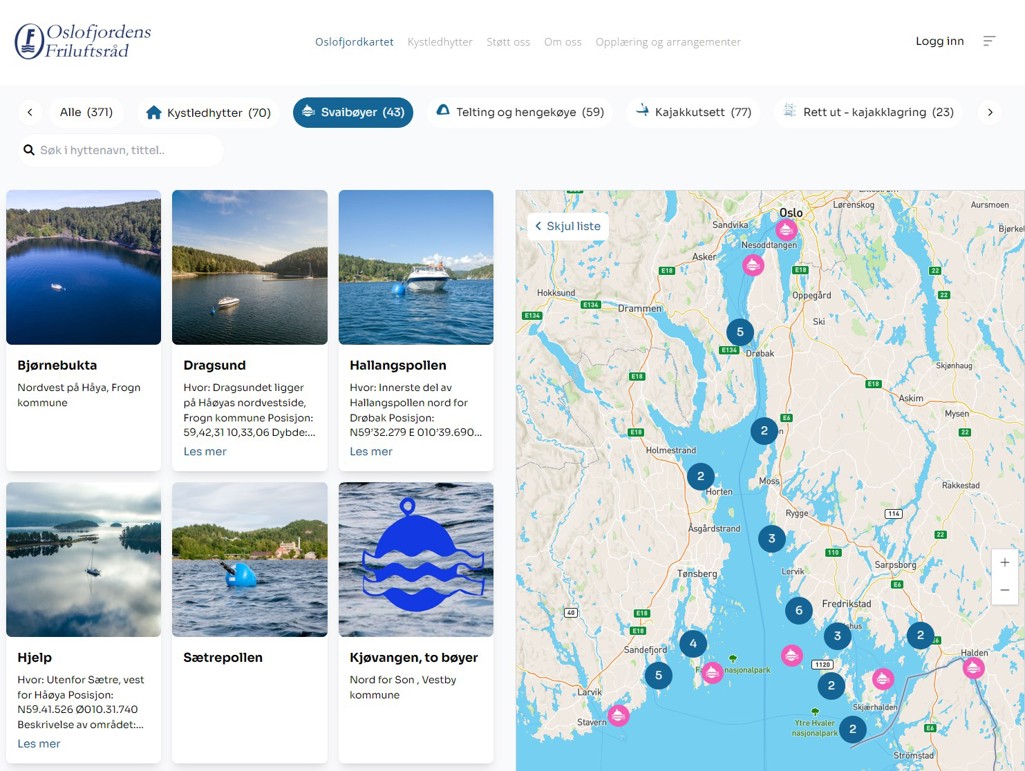Toggle the Svaibøyer (43) filter

pyautogui.click(x=353, y=112)
